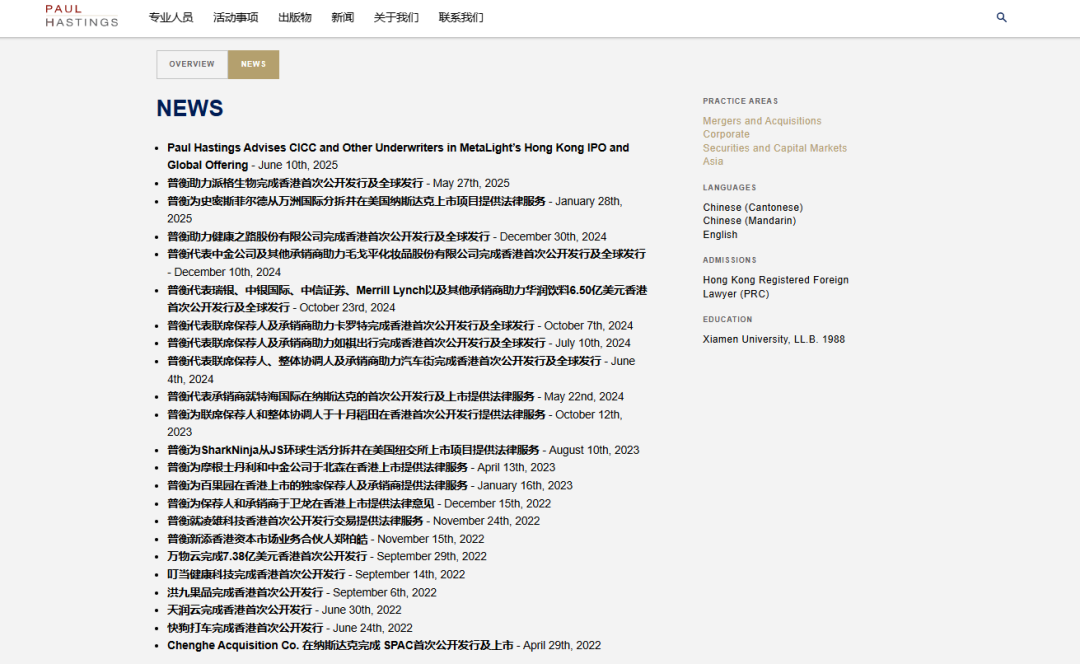Select the NEWS page heading text

(190, 108)
